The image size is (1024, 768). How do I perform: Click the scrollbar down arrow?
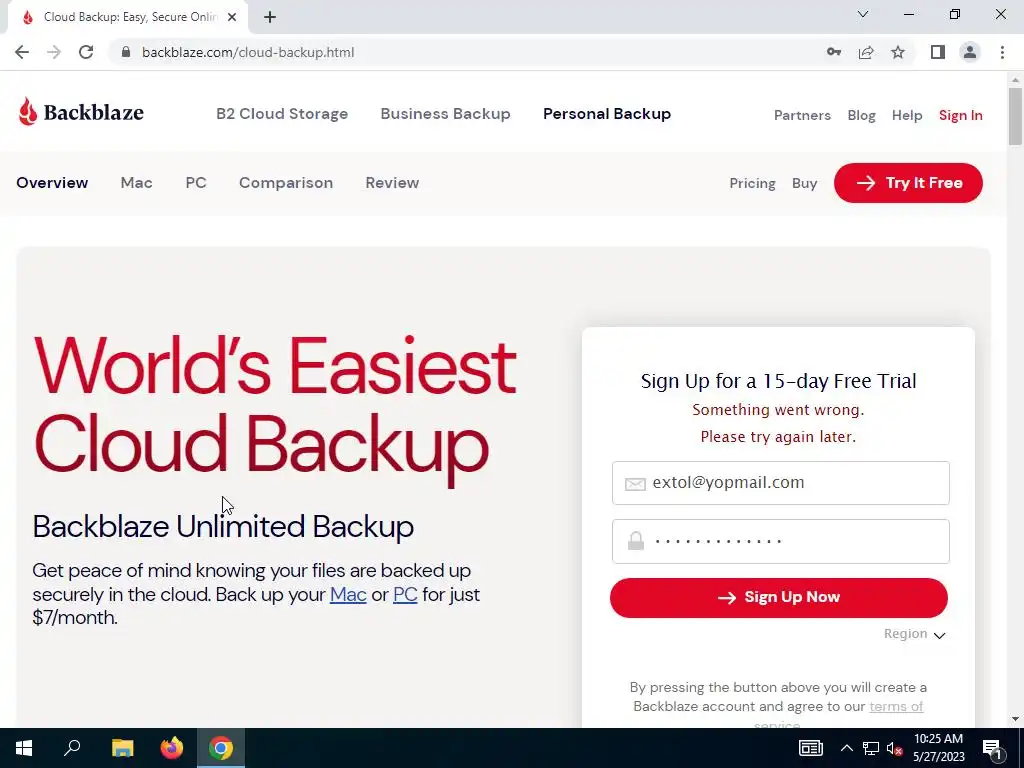[x=1015, y=719]
